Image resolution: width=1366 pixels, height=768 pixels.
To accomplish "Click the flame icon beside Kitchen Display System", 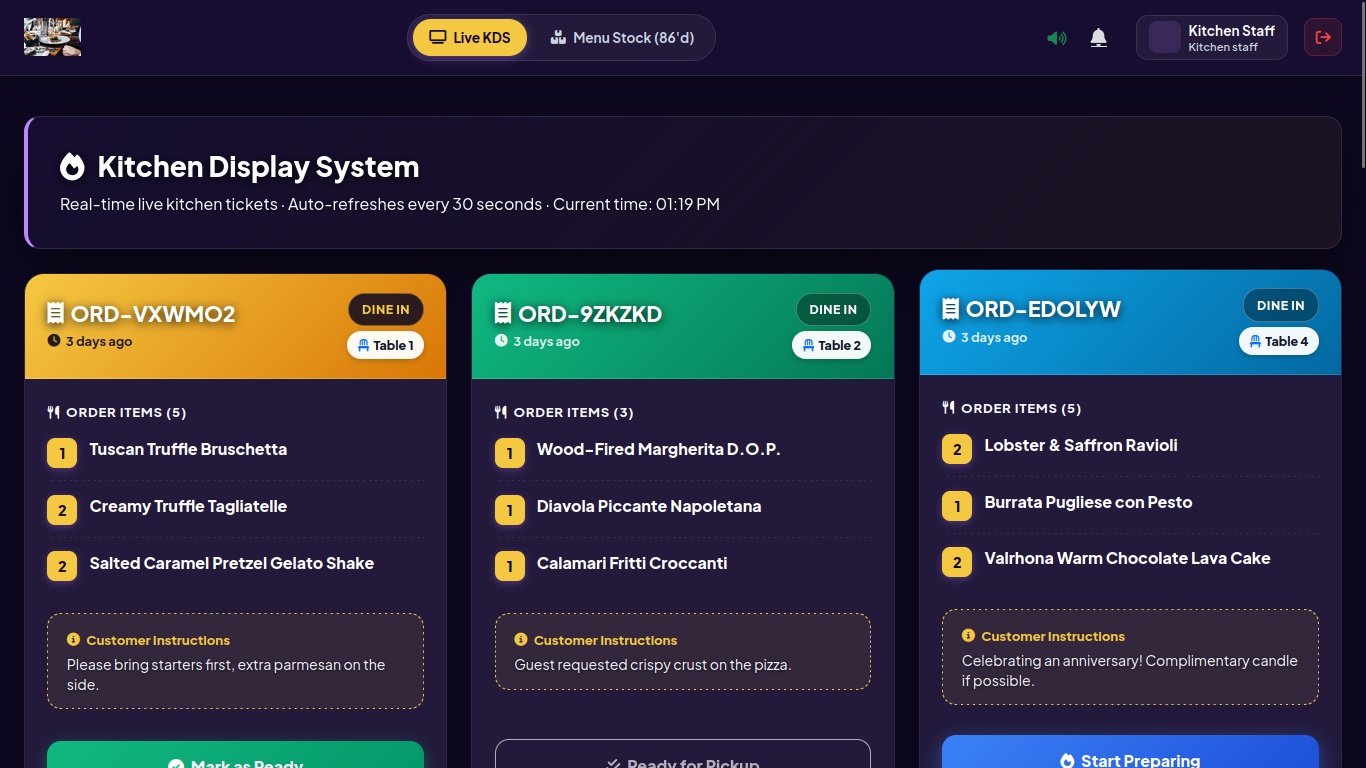I will (x=72, y=166).
